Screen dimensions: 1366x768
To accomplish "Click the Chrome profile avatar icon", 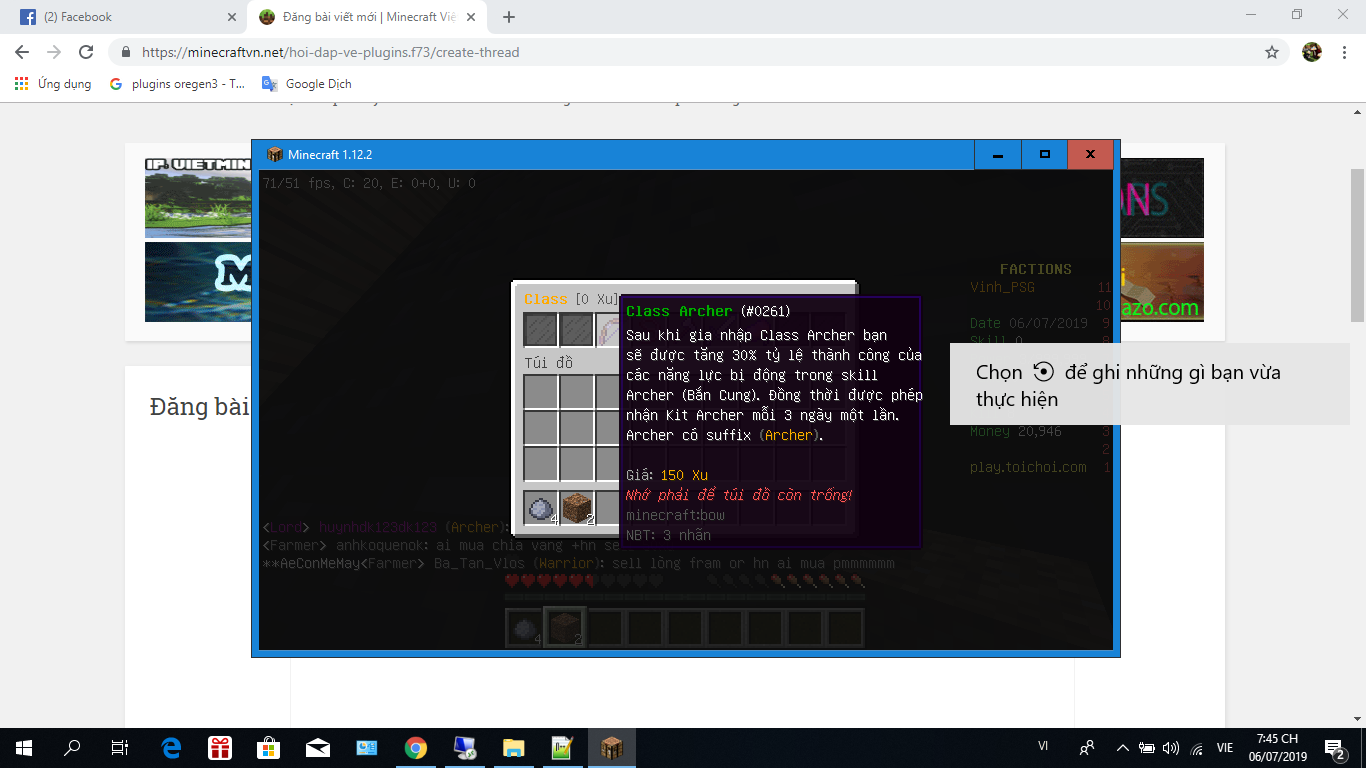I will pos(1311,52).
